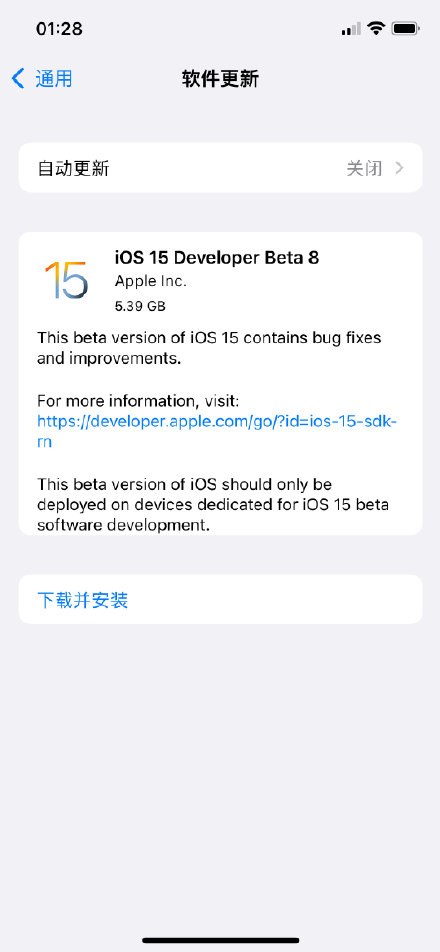Image resolution: width=440 pixels, height=952 pixels.
Task: Open the developer.apple.com release notes link
Action: click(217, 431)
